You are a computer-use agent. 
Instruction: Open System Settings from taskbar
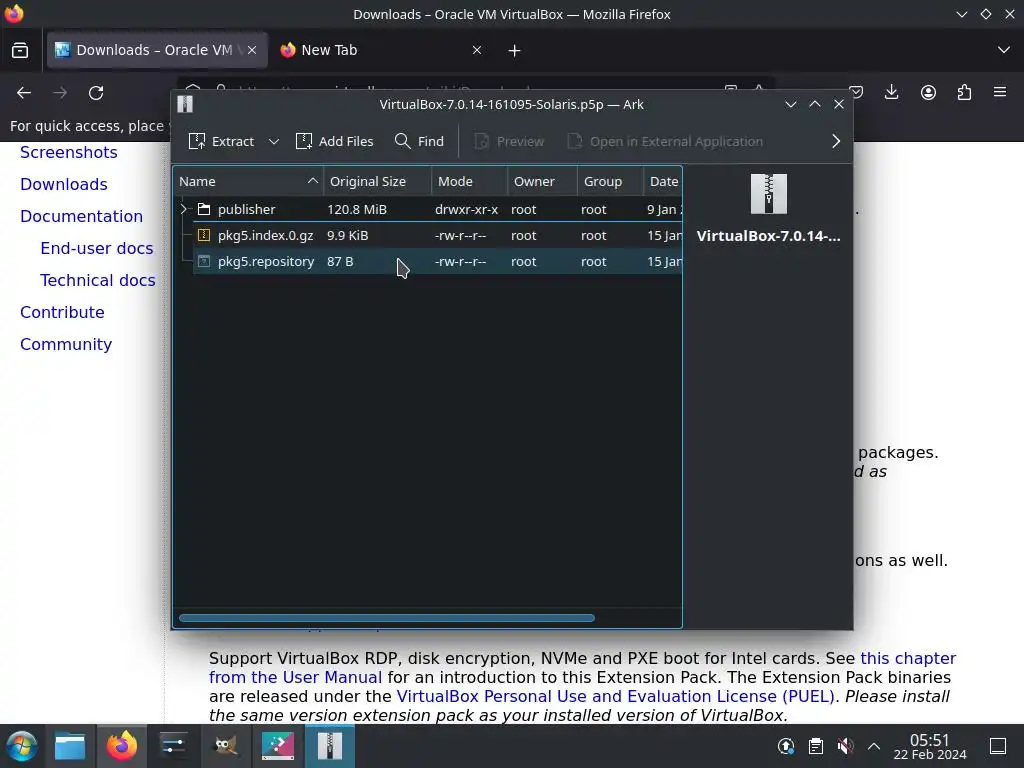(x=173, y=746)
